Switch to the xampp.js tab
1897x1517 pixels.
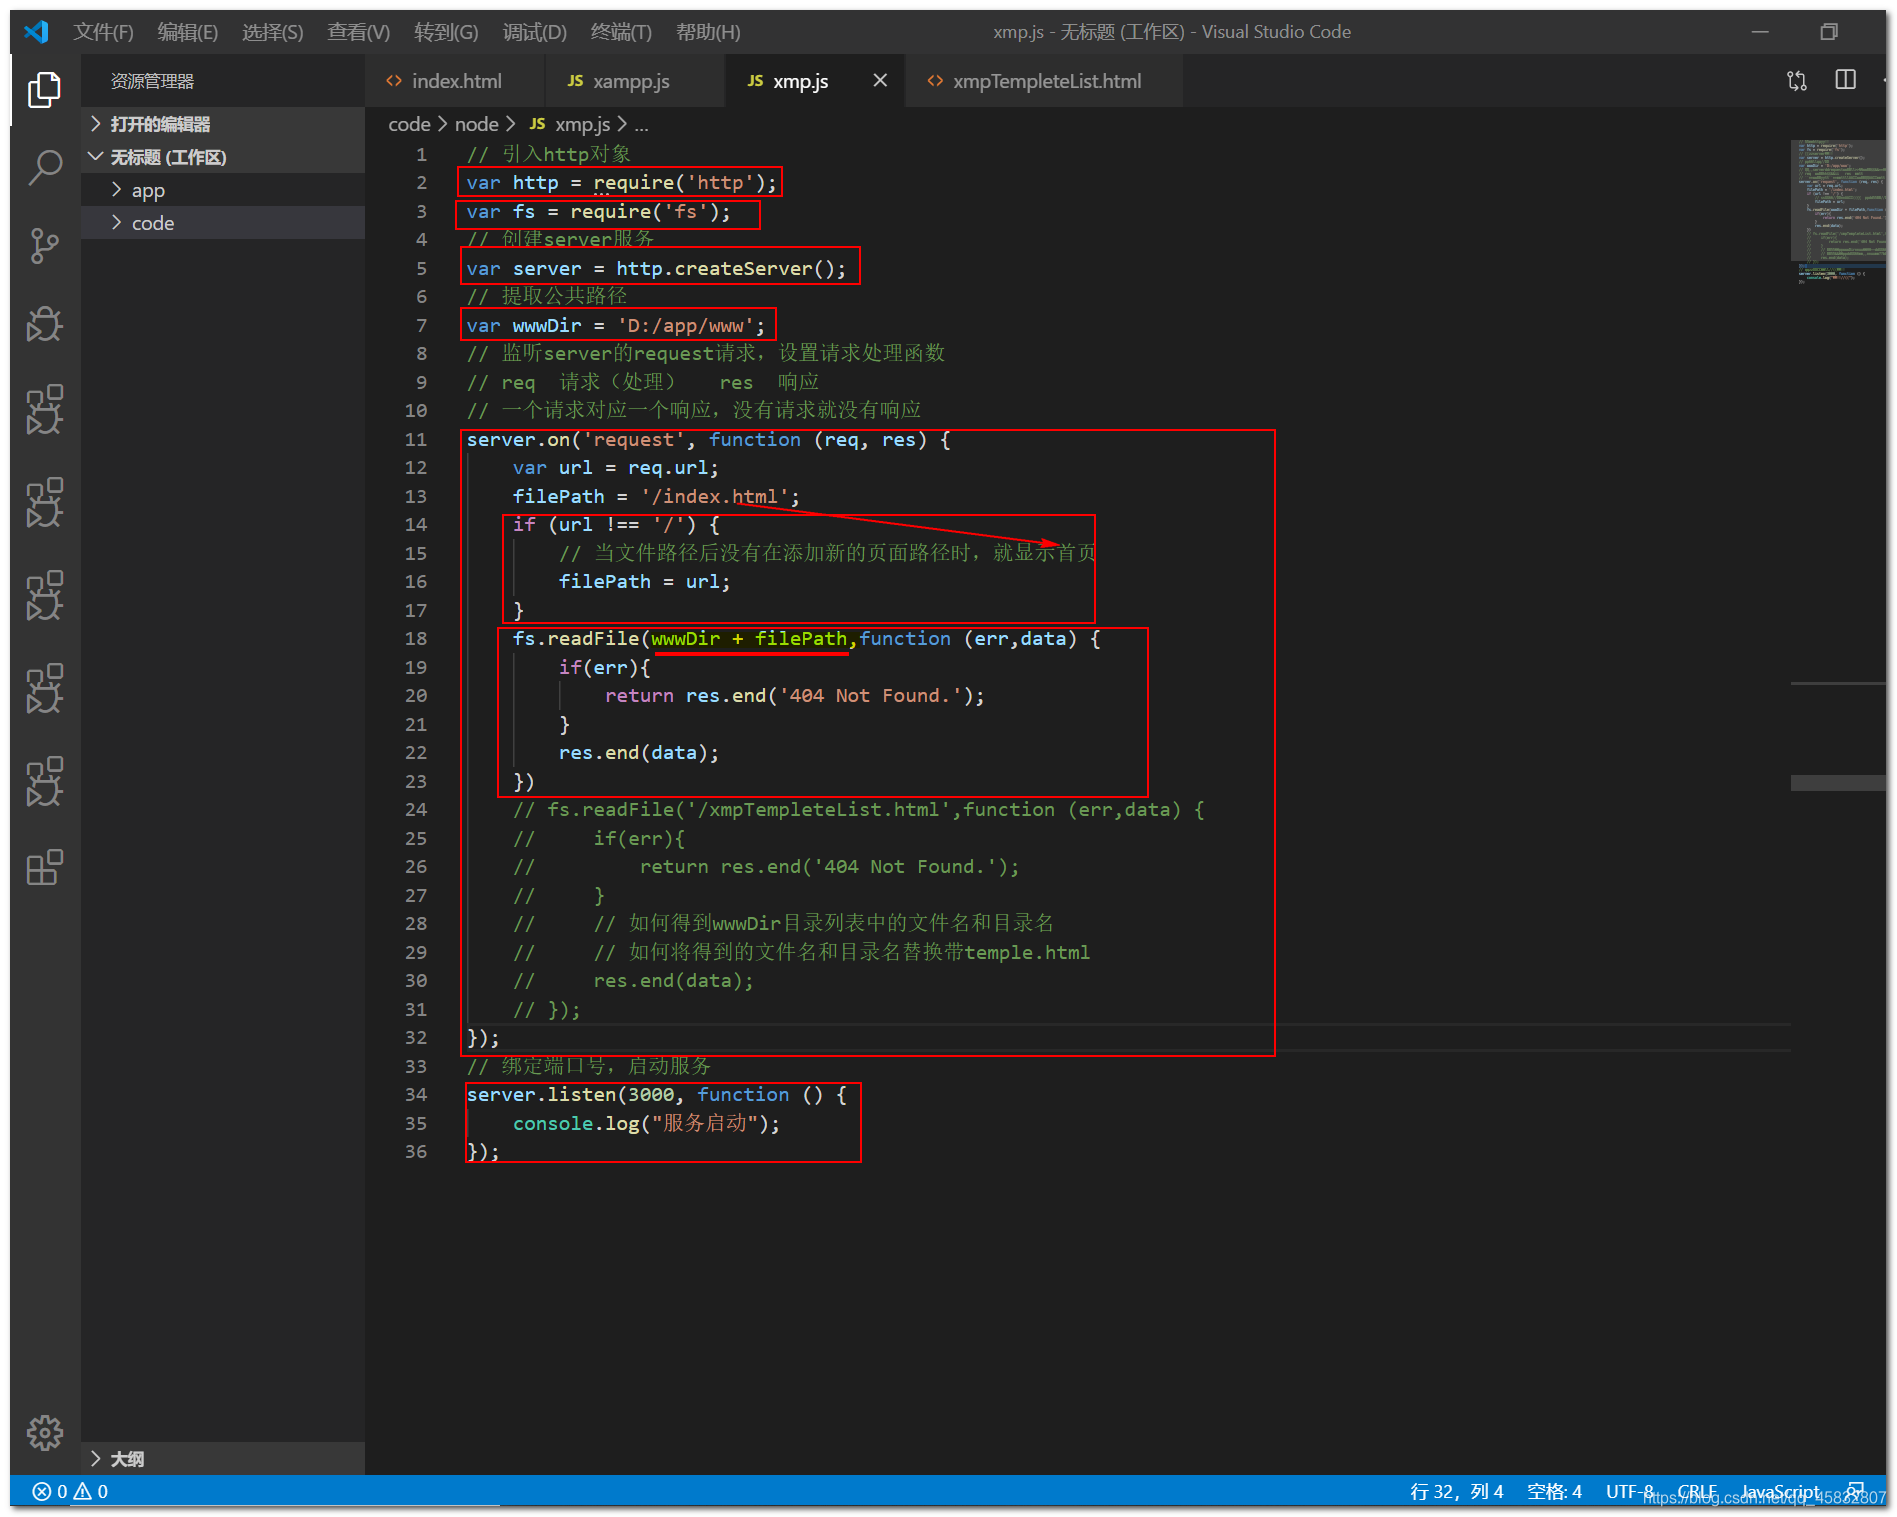point(635,81)
